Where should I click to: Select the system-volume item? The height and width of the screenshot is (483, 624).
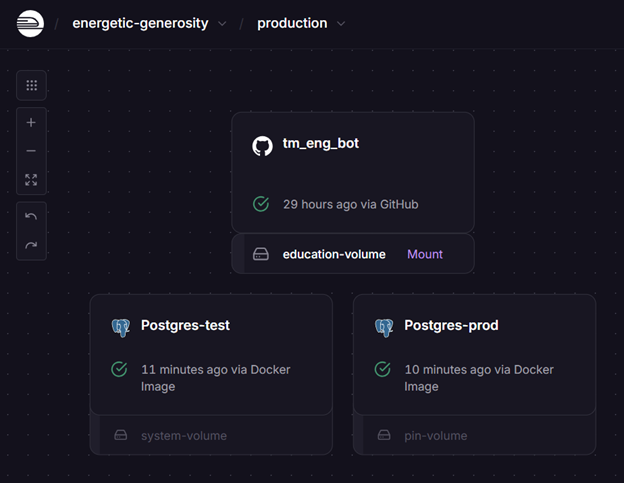183,436
